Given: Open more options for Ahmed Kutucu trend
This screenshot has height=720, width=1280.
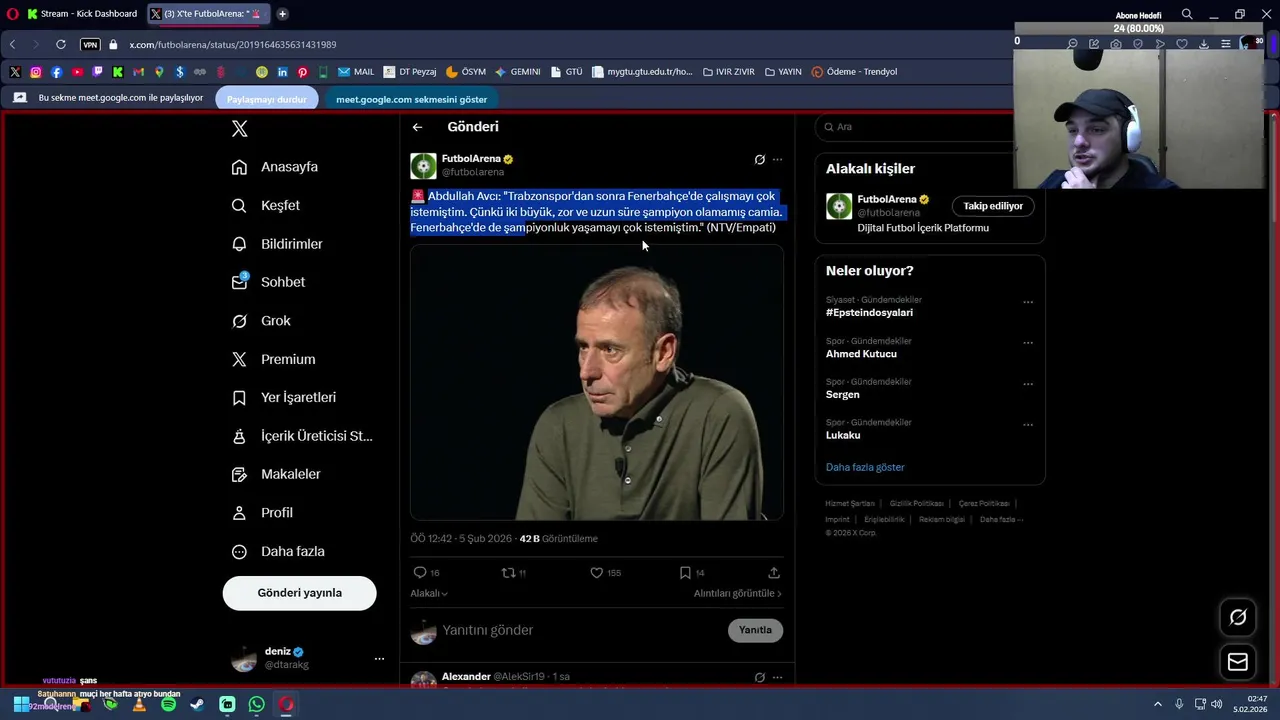Looking at the screenshot, I should (x=1028, y=343).
